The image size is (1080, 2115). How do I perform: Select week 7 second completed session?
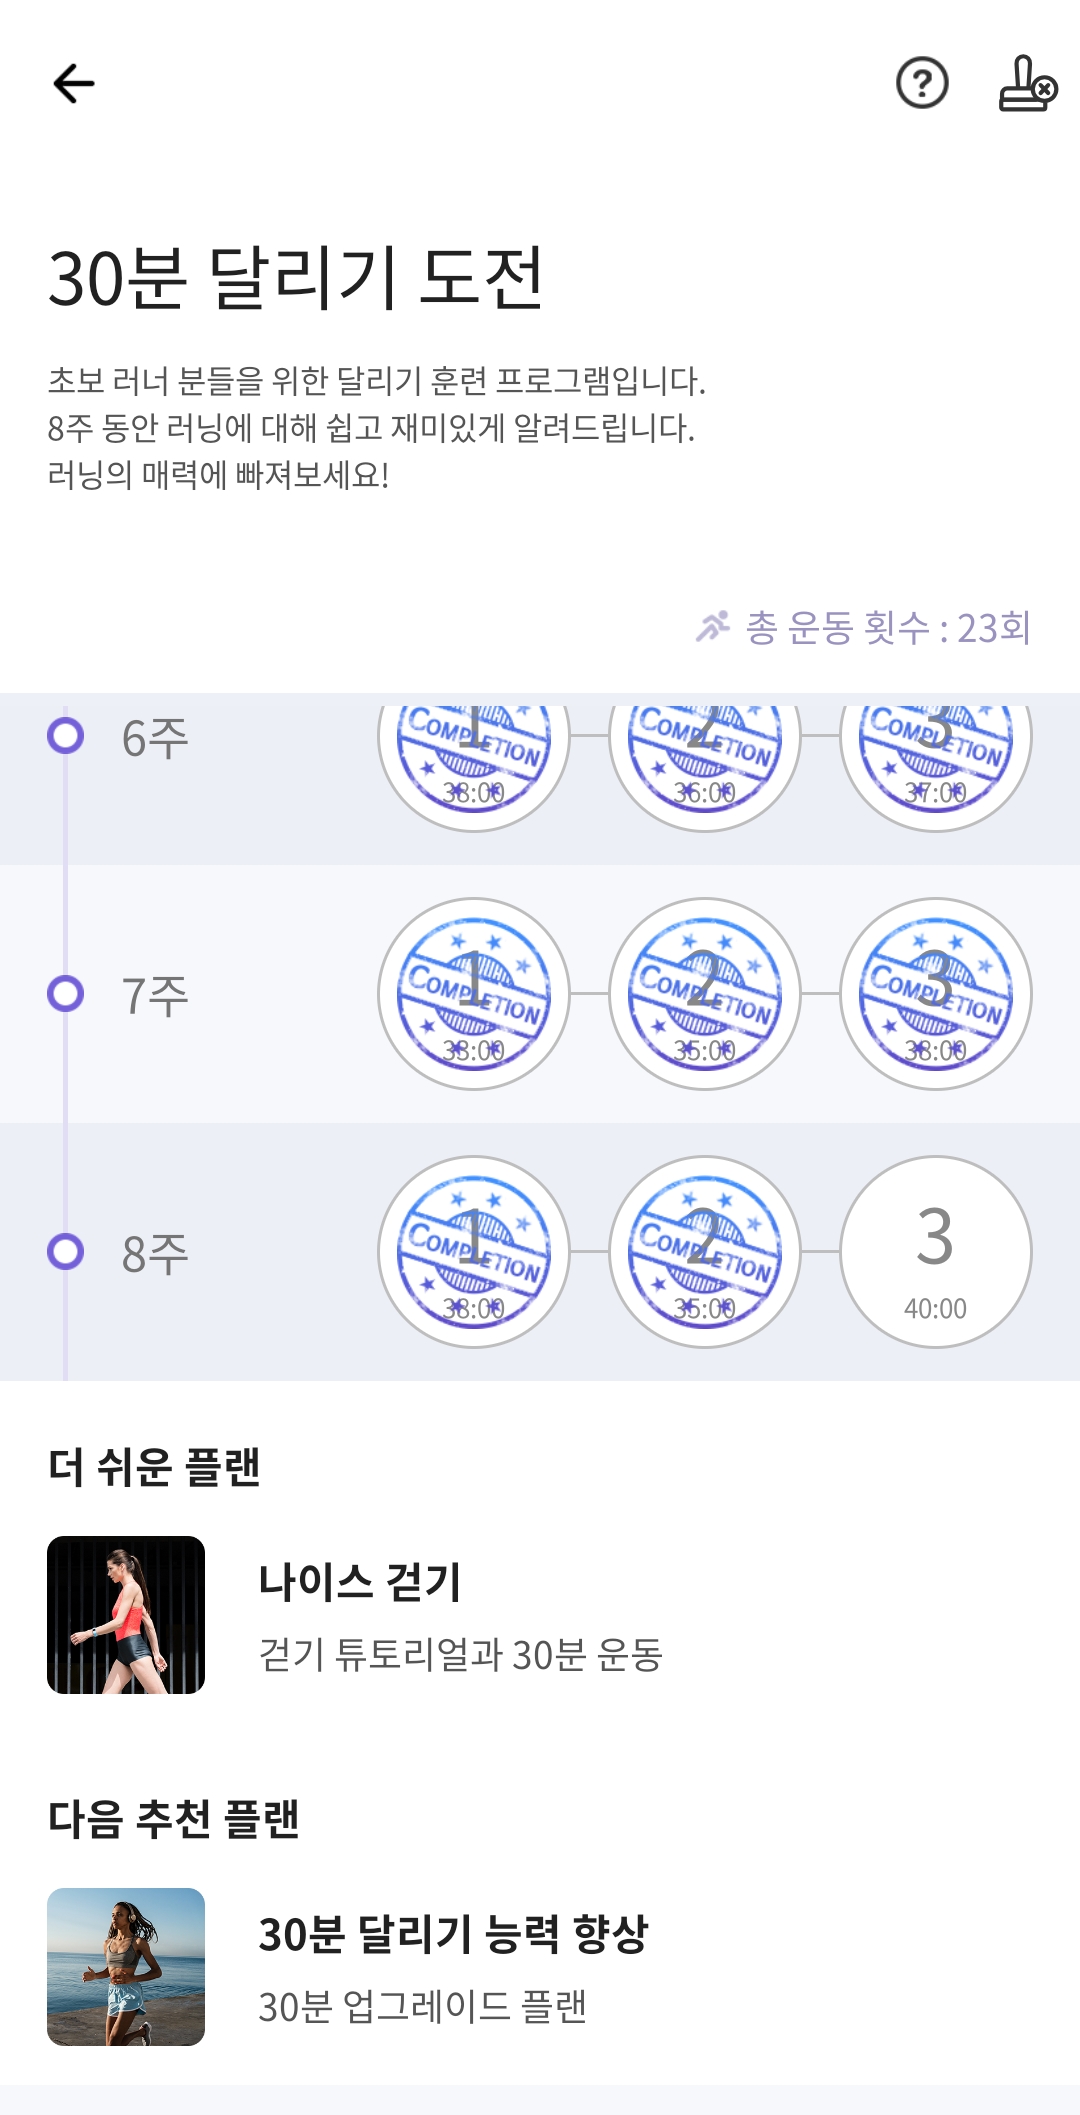tap(705, 994)
